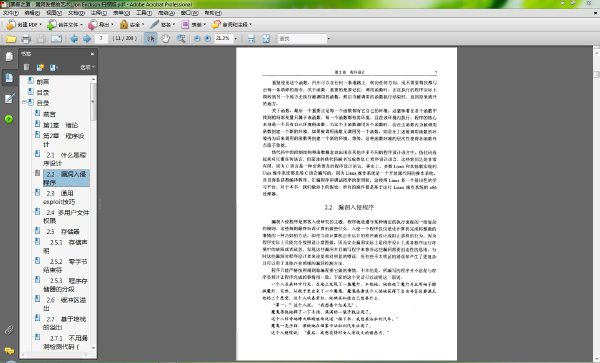Open the 创建 PDF toolbar button
The height and width of the screenshot is (363, 600).
(24, 24)
